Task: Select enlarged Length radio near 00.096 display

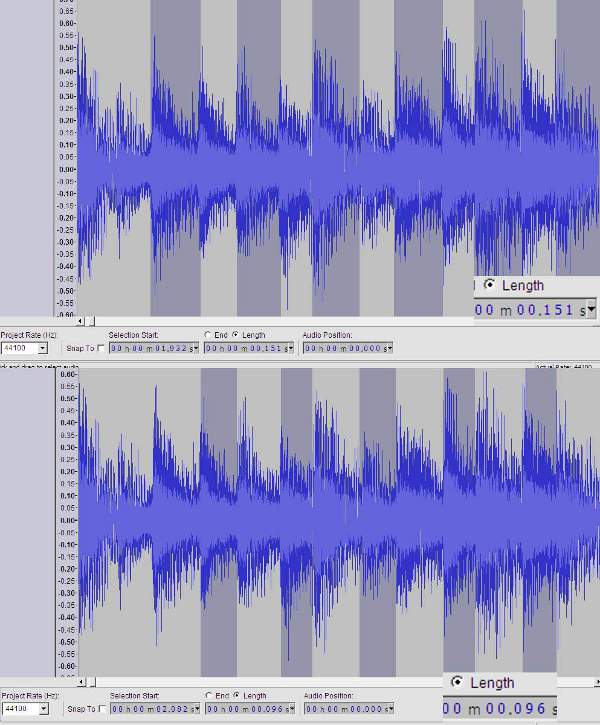Action: pos(457,682)
